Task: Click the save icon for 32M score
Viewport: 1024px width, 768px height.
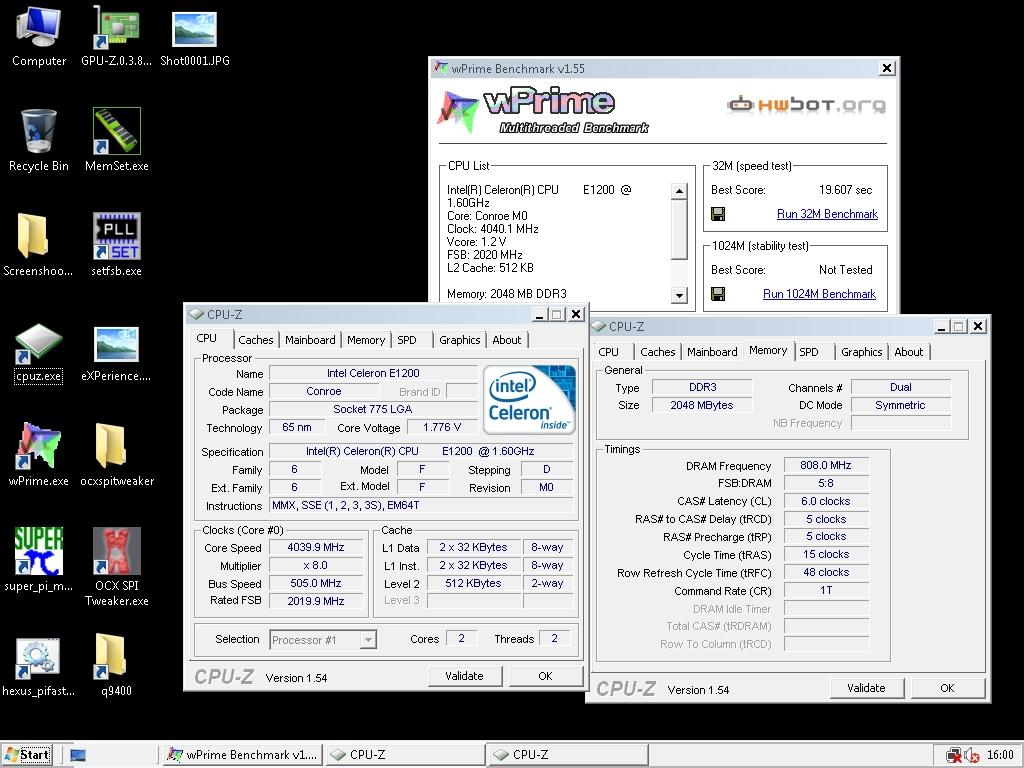Action: point(718,214)
